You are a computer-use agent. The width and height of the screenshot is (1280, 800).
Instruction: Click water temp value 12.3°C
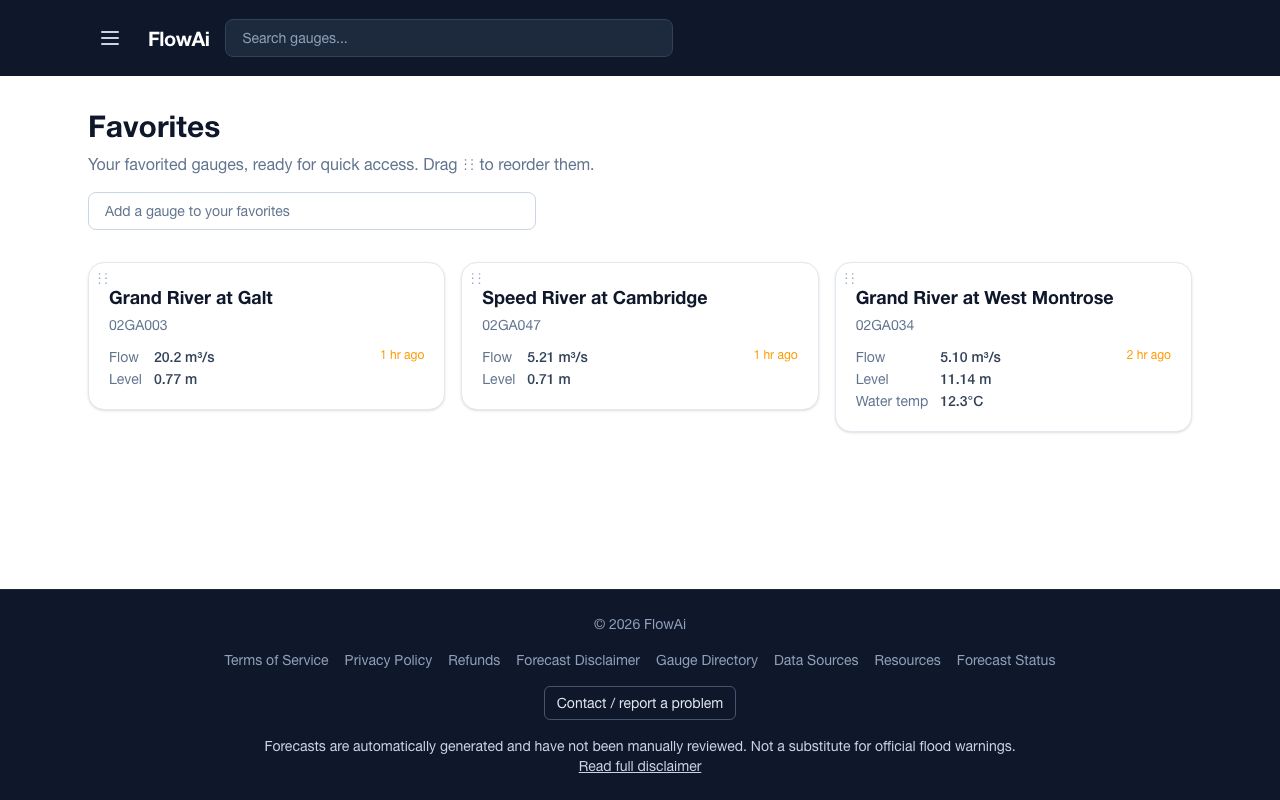click(x=962, y=401)
